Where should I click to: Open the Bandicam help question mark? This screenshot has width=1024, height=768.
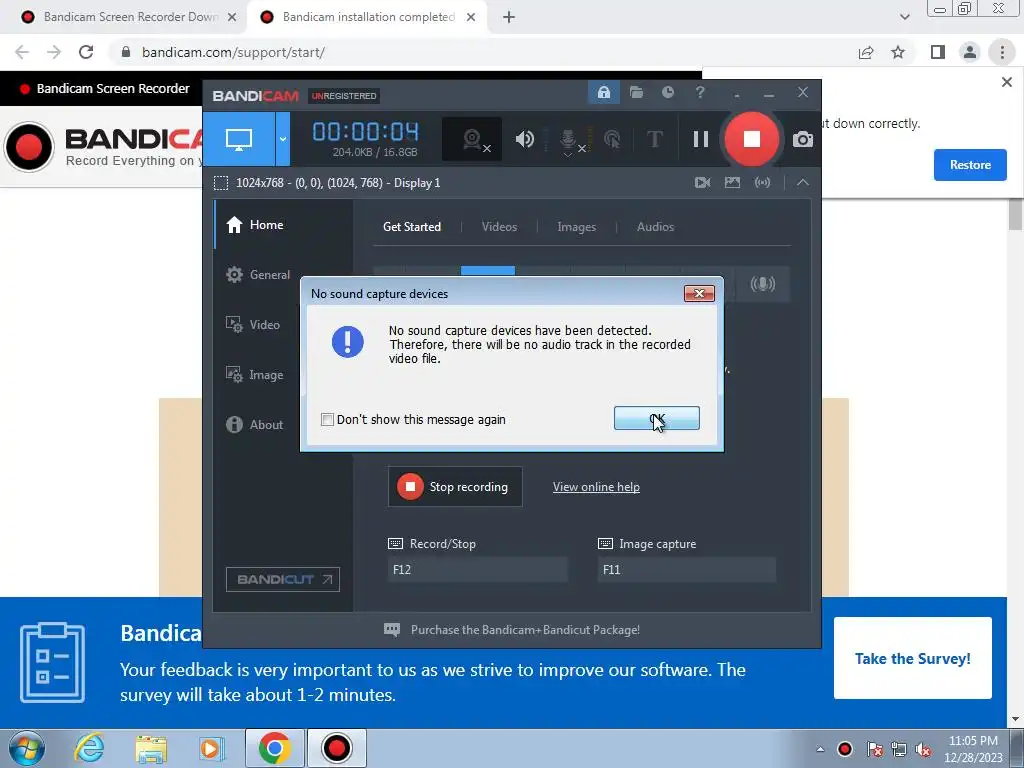(700, 92)
